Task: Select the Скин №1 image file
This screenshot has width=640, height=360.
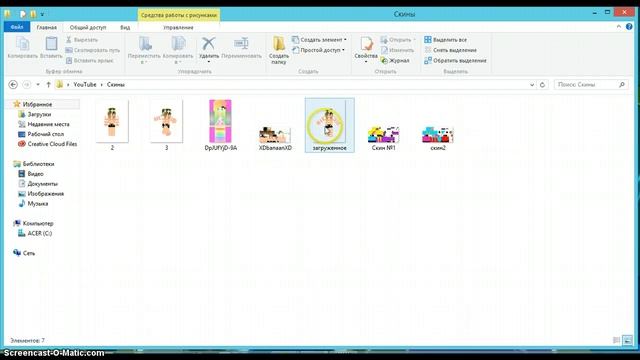Action: (384, 139)
